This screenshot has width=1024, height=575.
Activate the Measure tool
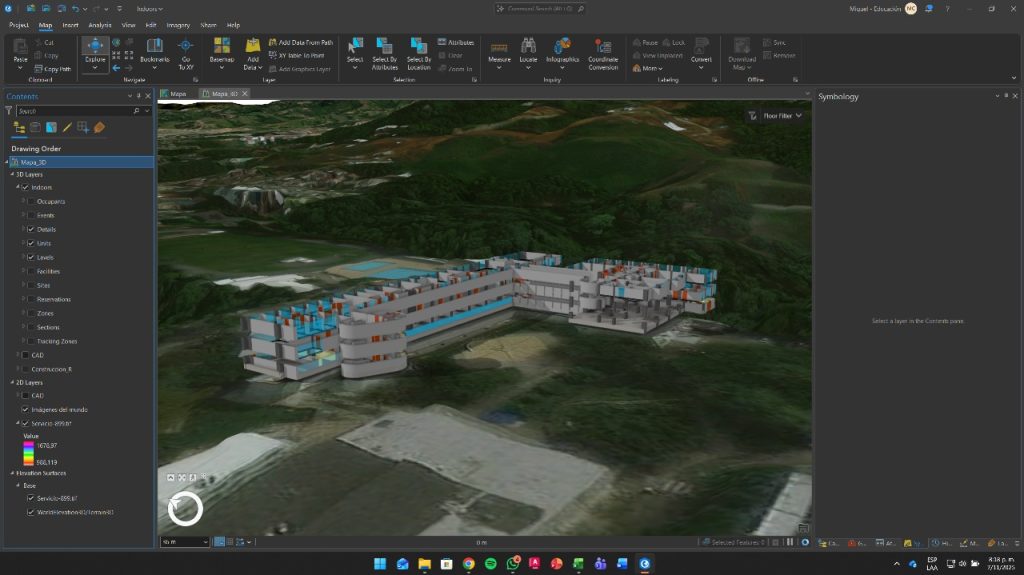pyautogui.click(x=499, y=47)
